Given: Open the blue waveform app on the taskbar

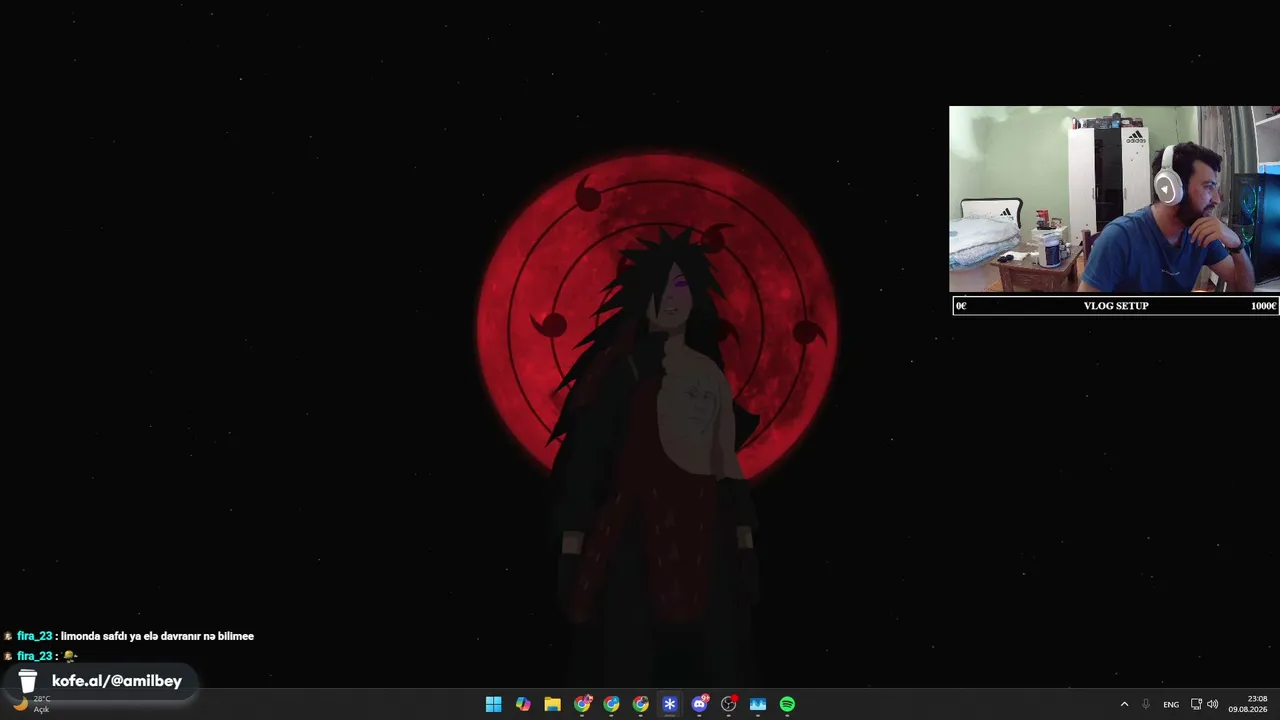Looking at the screenshot, I should [758, 704].
